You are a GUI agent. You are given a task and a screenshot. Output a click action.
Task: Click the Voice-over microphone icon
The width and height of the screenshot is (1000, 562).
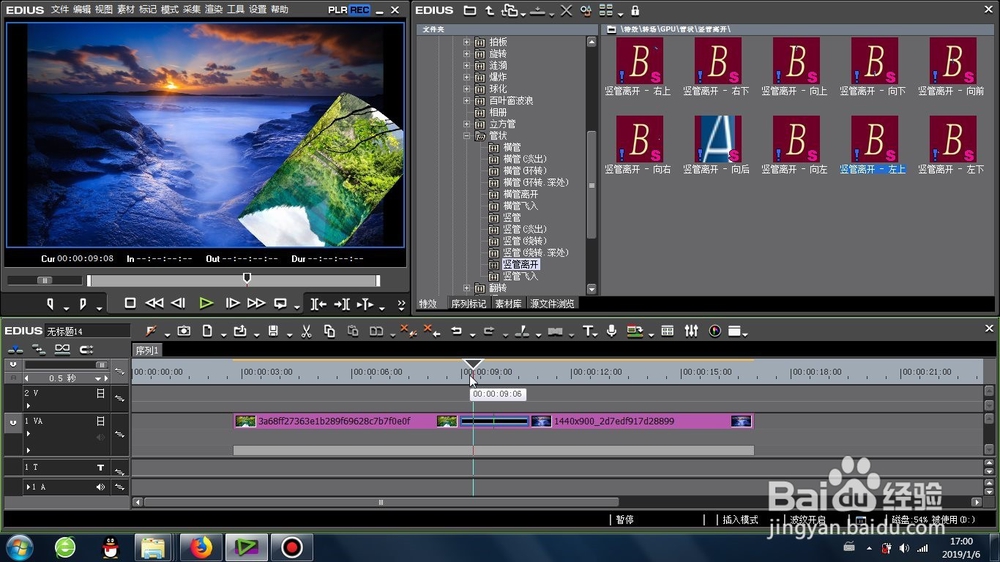pyautogui.click(x=612, y=331)
